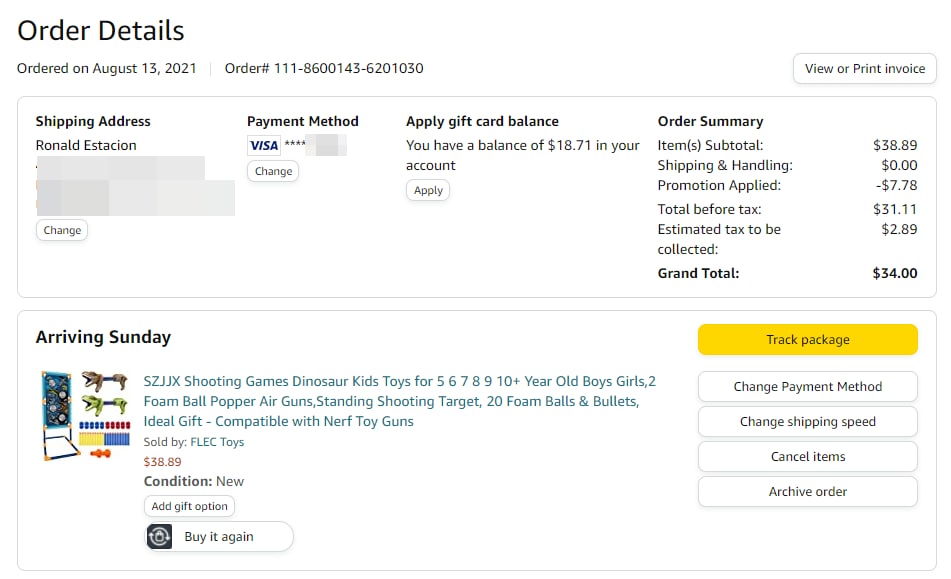
Task: Click View or Print invoice
Action: [x=864, y=69]
